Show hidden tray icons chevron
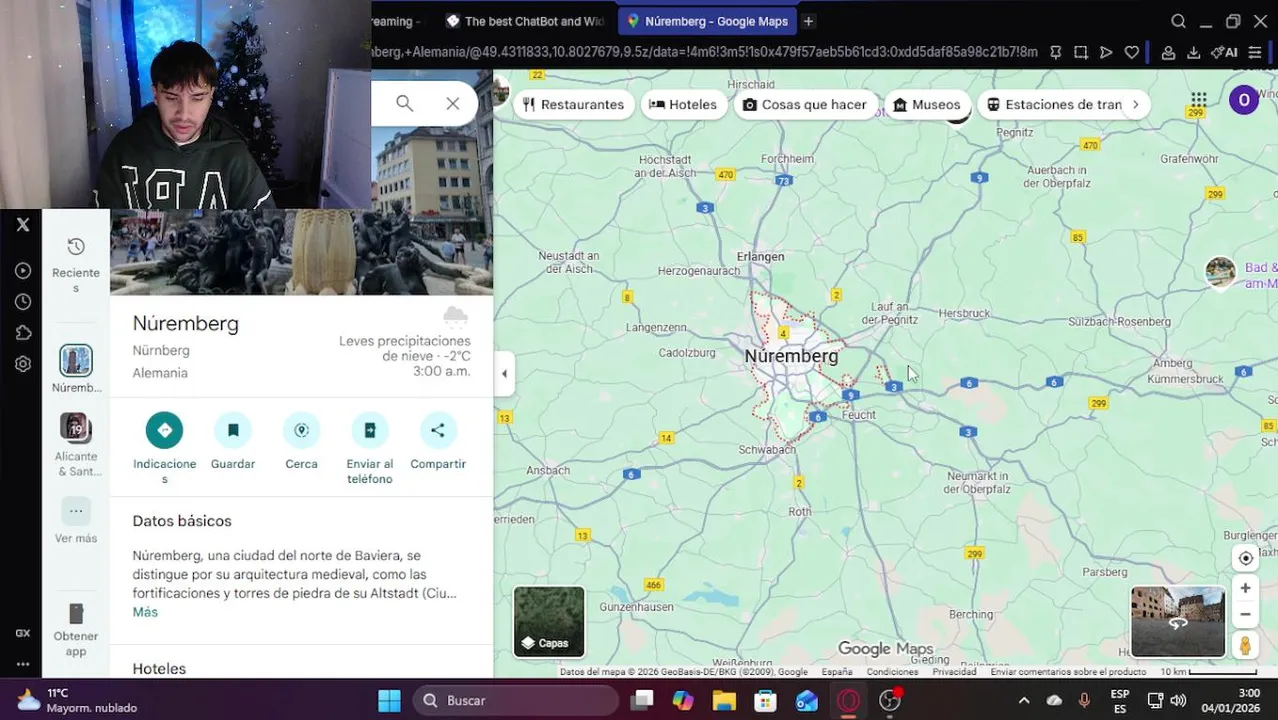This screenshot has height=720, width=1278. pos(1023,700)
